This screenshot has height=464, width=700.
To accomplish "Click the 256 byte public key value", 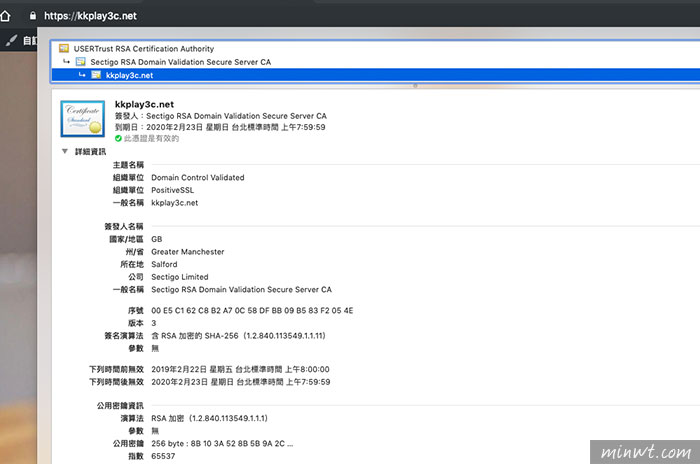I will pos(222,443).
